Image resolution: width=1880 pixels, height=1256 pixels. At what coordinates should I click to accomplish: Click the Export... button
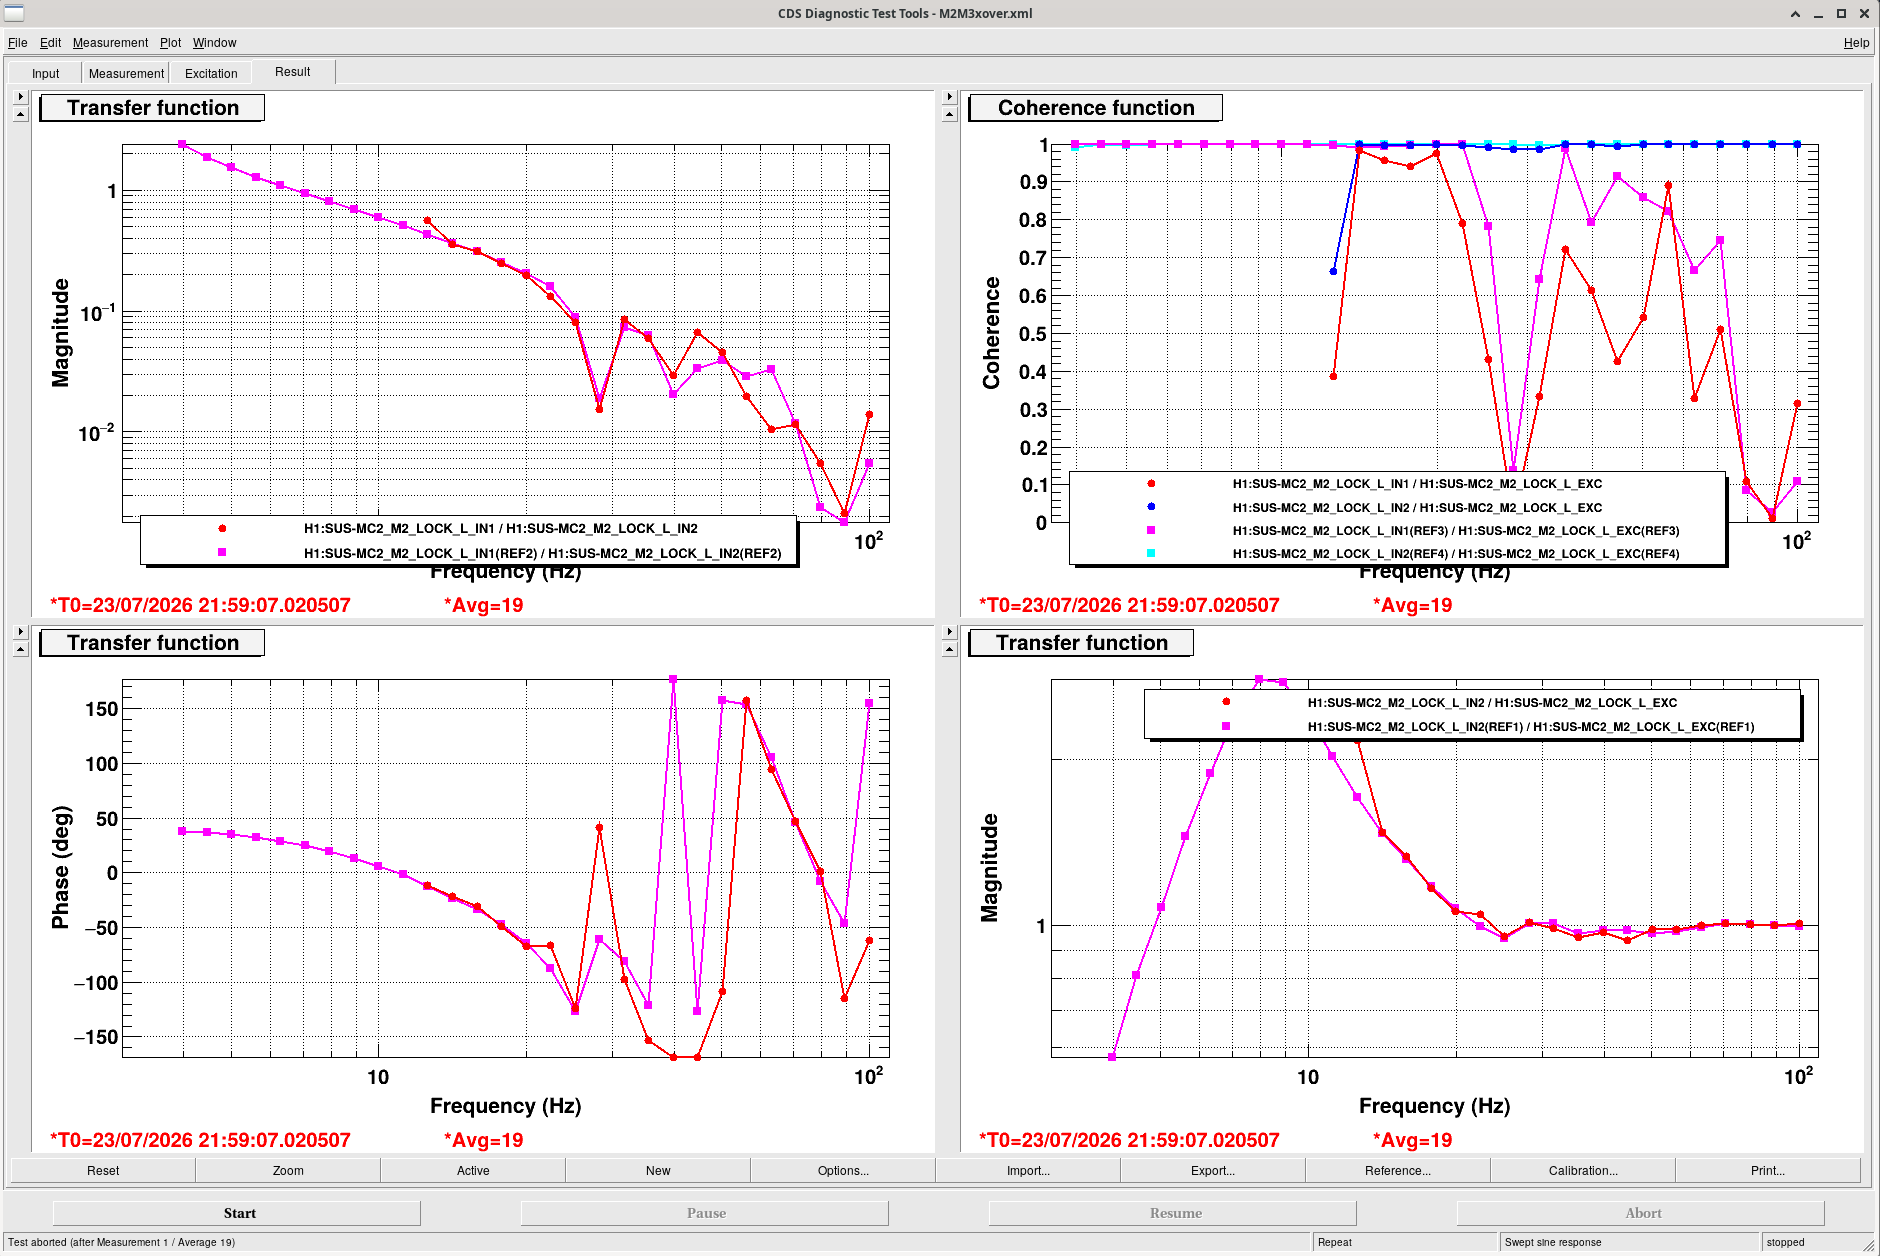1213,1170
